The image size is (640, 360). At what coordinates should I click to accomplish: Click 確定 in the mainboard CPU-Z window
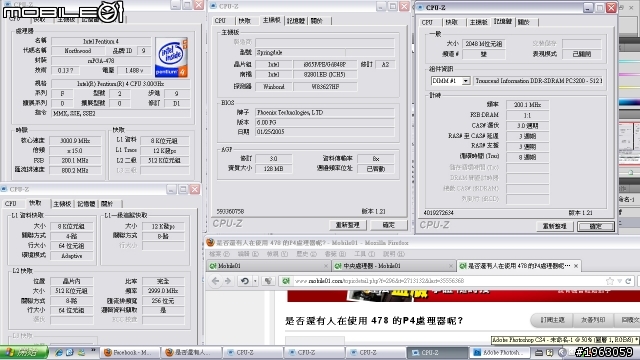(389, 225)
